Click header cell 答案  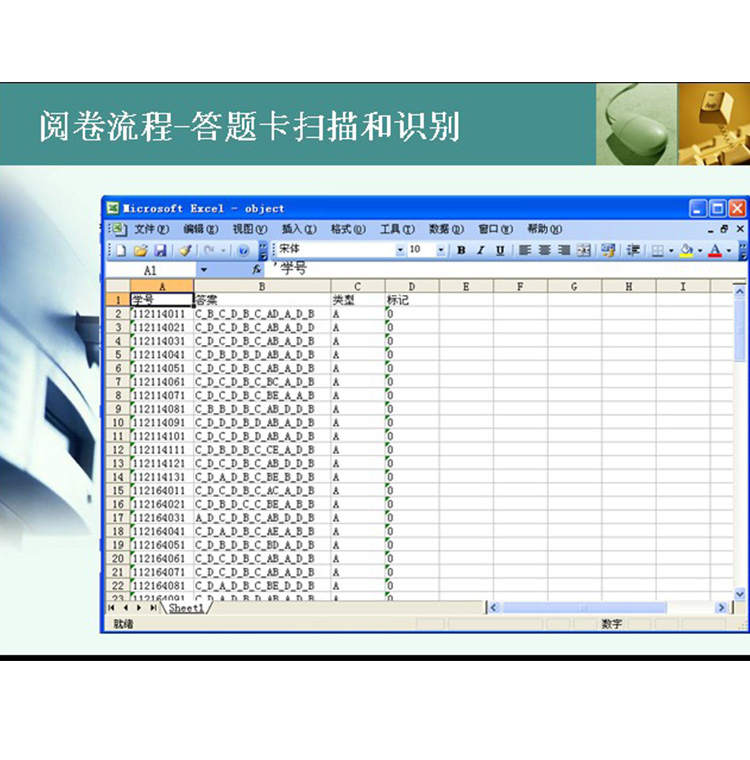[262, 300]
